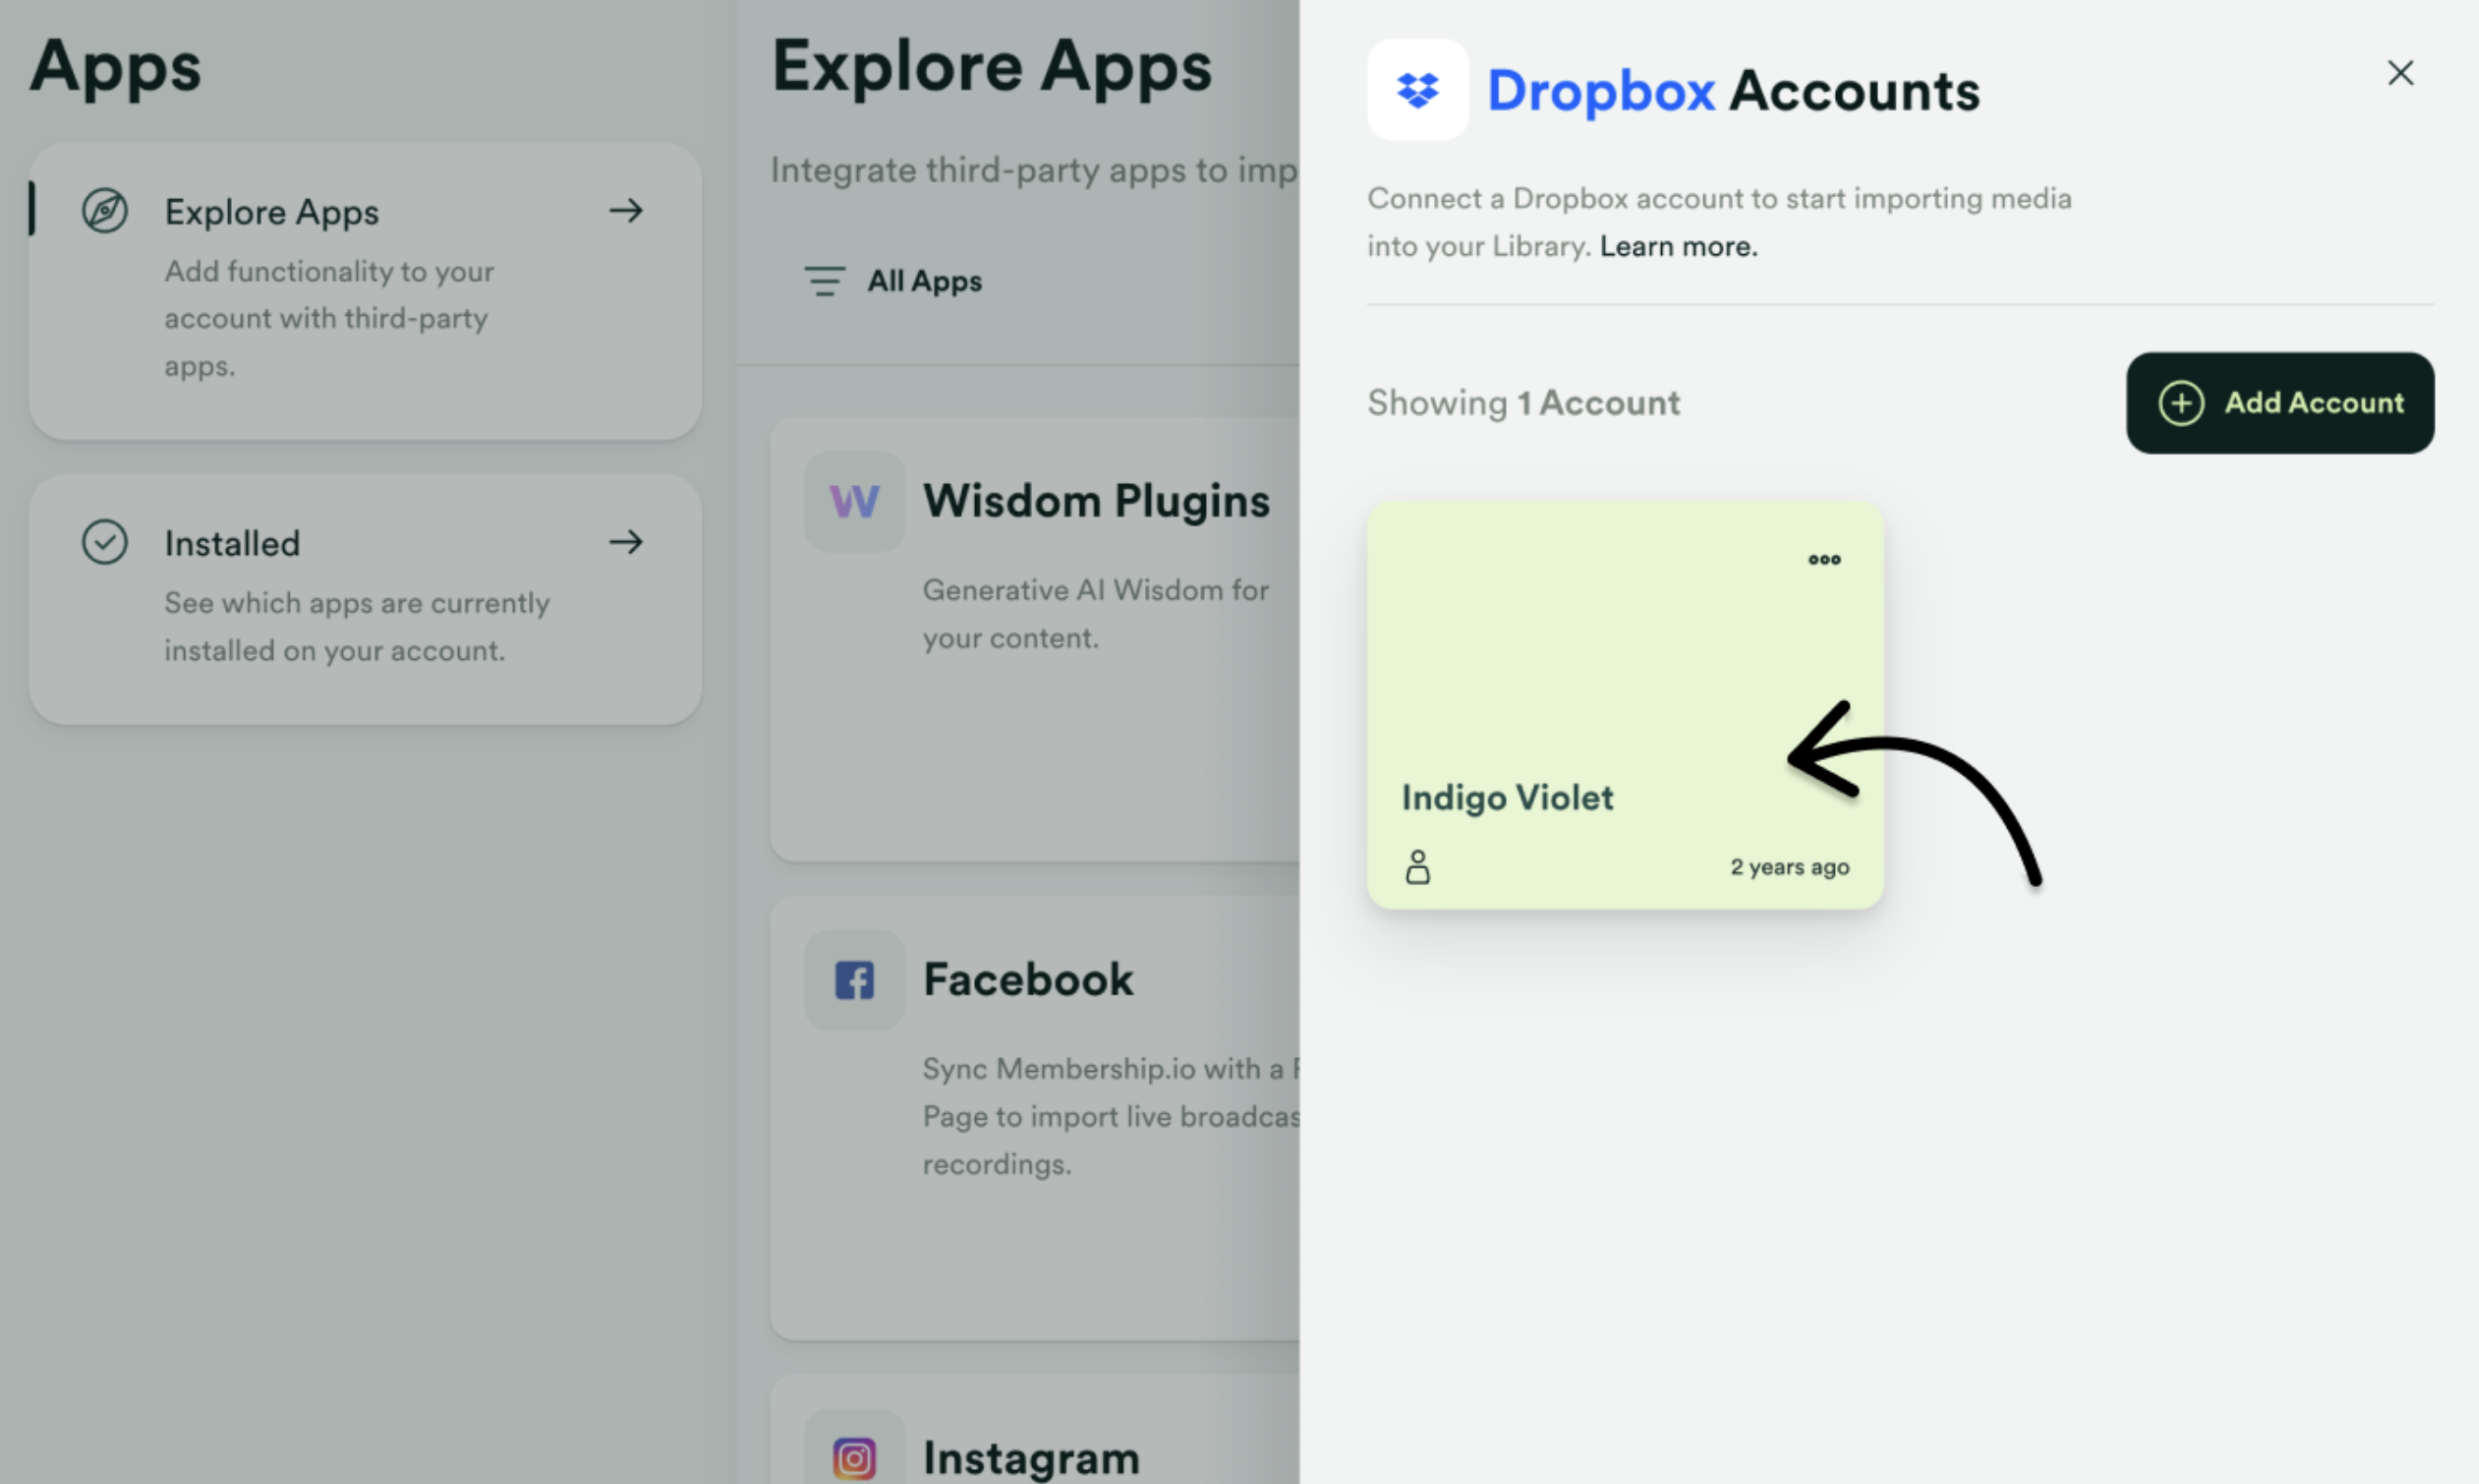The height and width of the screenshot is (1484, 2479).
Task: Click the Apps sidebar heading
Action: (115, 66)
